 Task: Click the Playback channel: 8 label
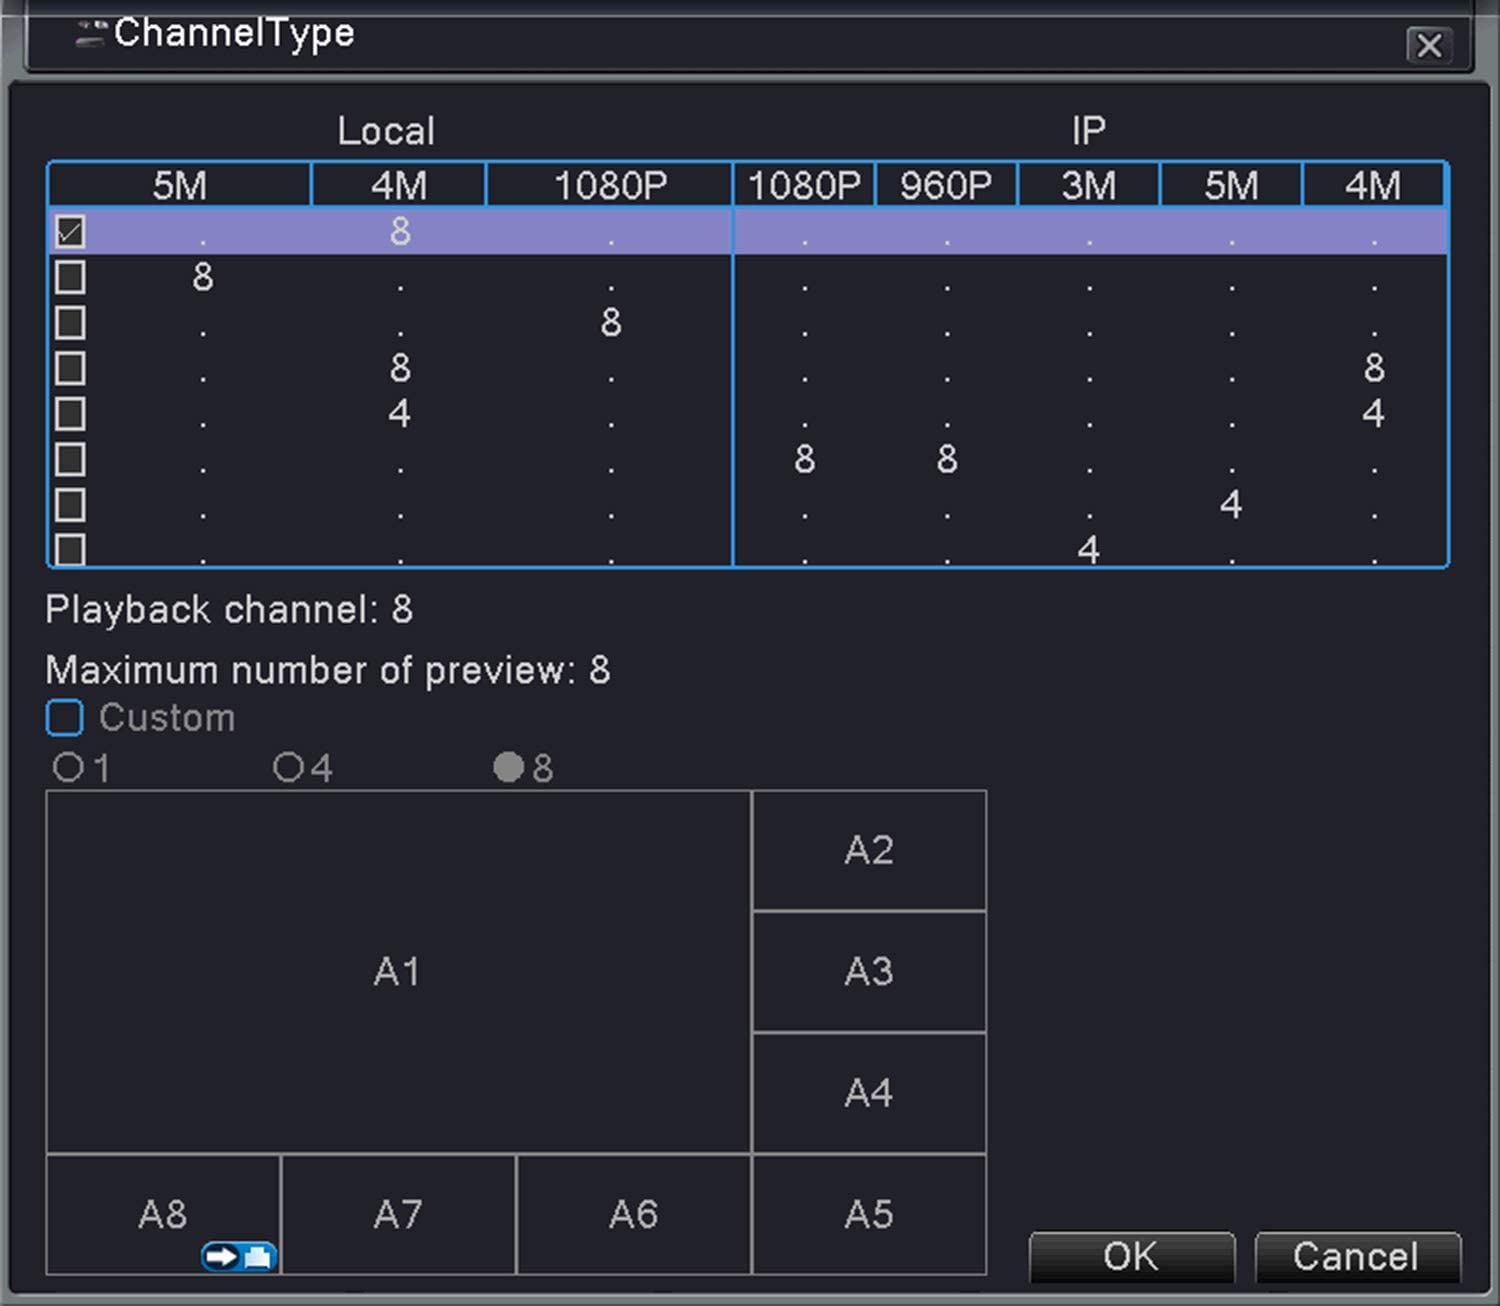229,609
